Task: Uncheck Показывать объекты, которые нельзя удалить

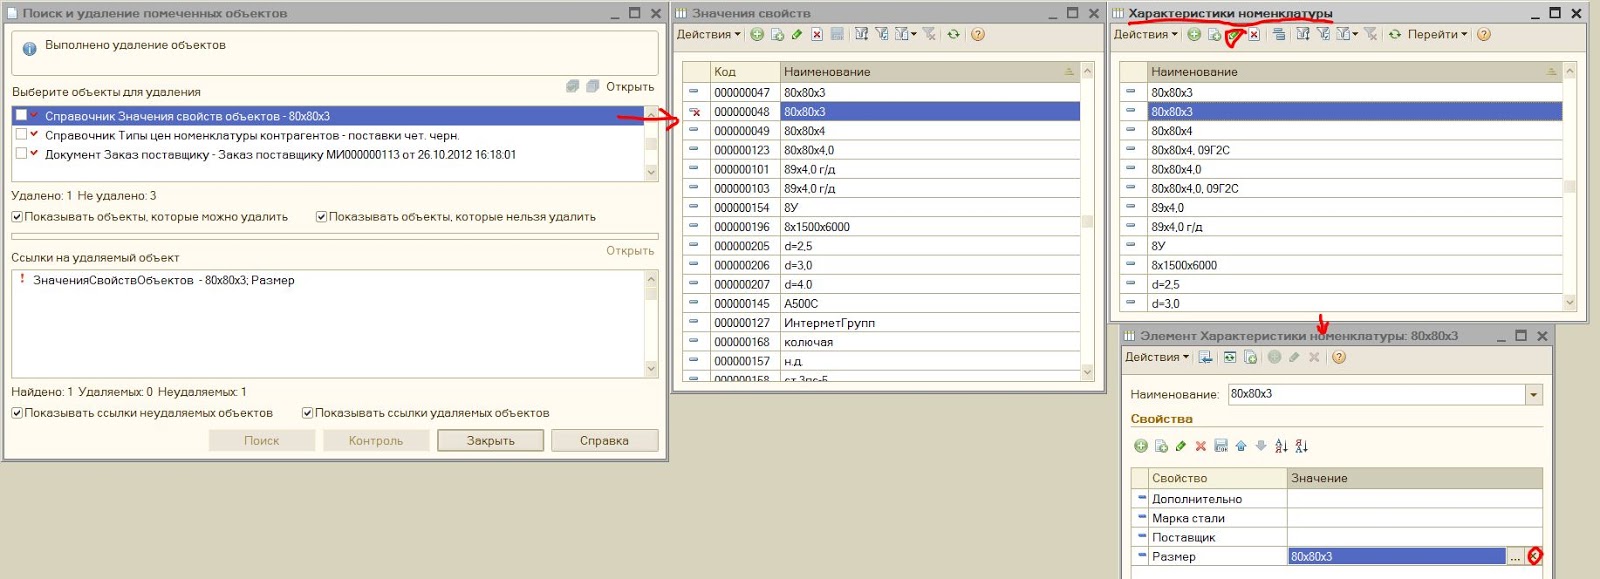Action: [x=321, y=217]
